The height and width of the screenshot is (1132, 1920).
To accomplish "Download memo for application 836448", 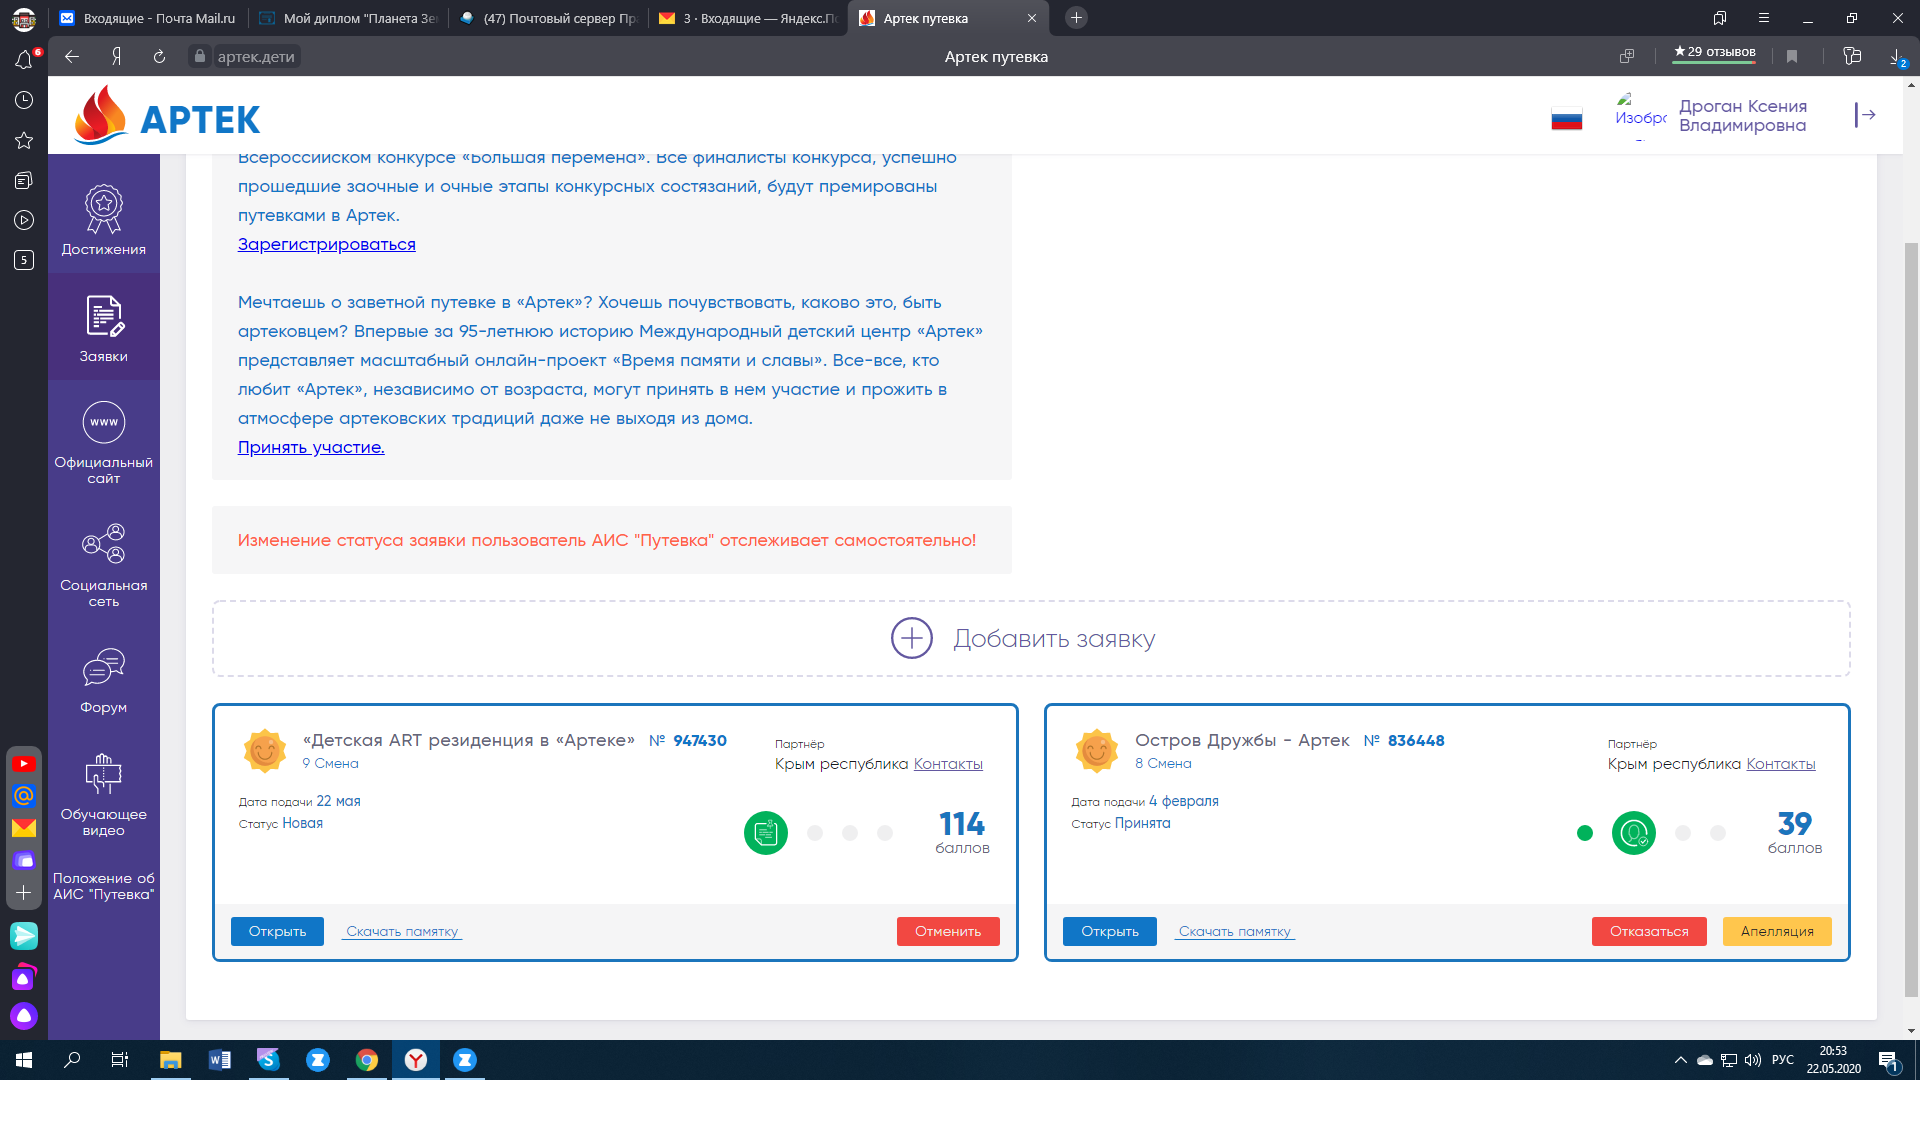I will point(1235,931).
